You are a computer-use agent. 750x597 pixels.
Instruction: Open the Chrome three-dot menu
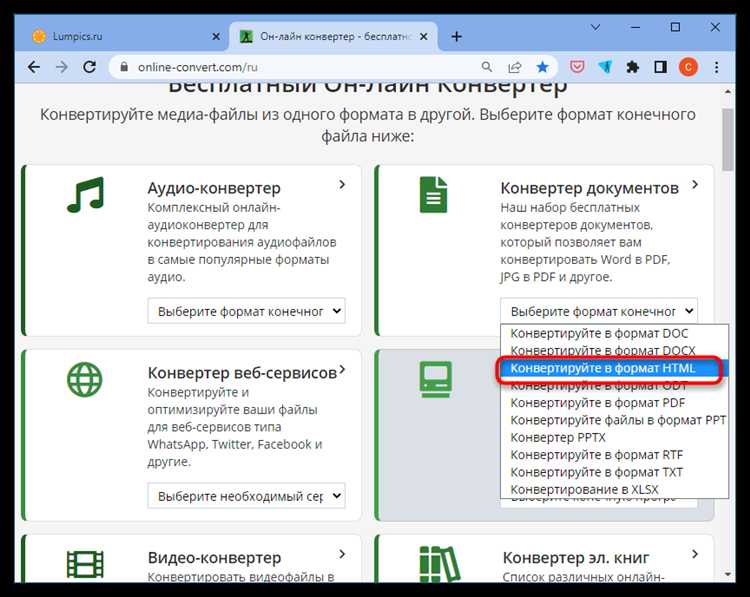[x=717, y=67]
